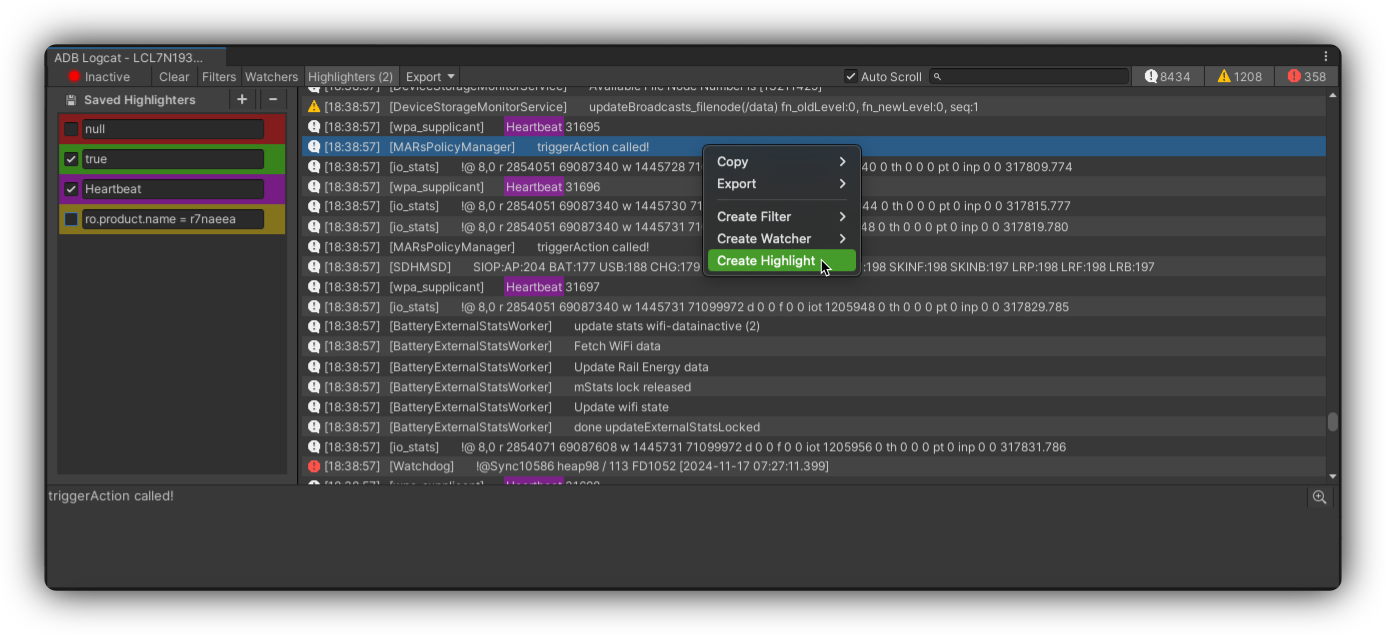
Task: Expand the Create Filter submenu
Action: (781, 217)
